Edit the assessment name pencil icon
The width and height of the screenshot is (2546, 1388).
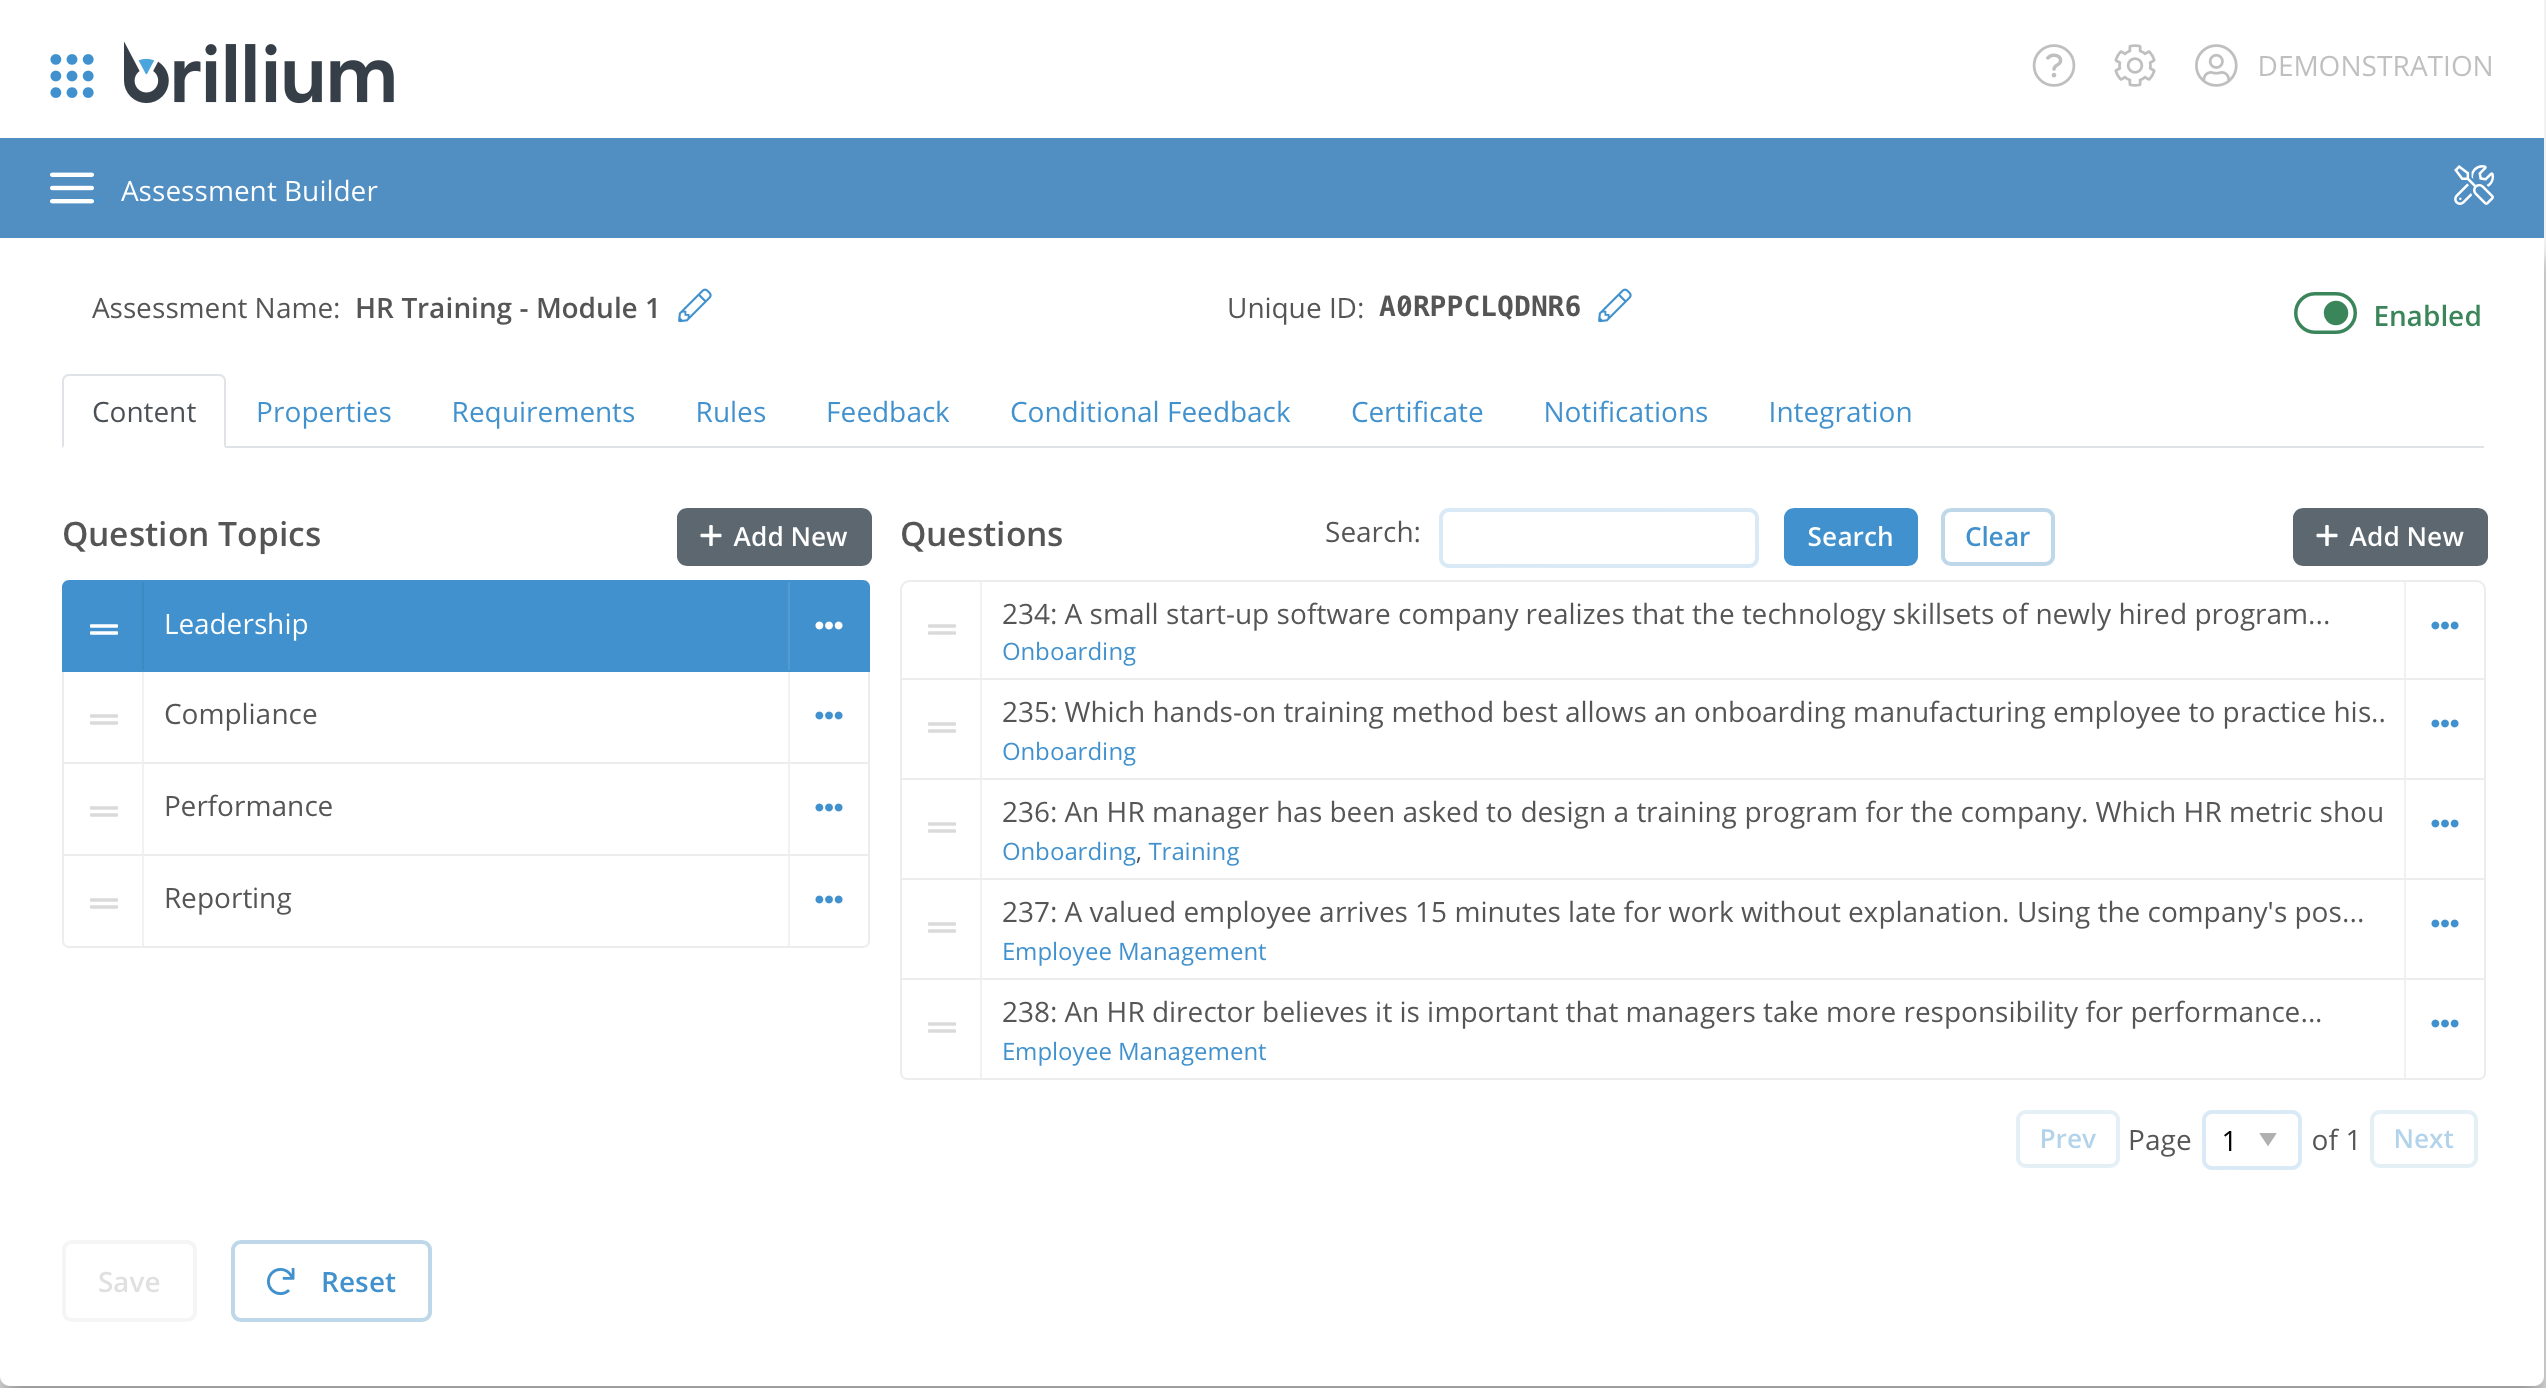tap(695, 306)
